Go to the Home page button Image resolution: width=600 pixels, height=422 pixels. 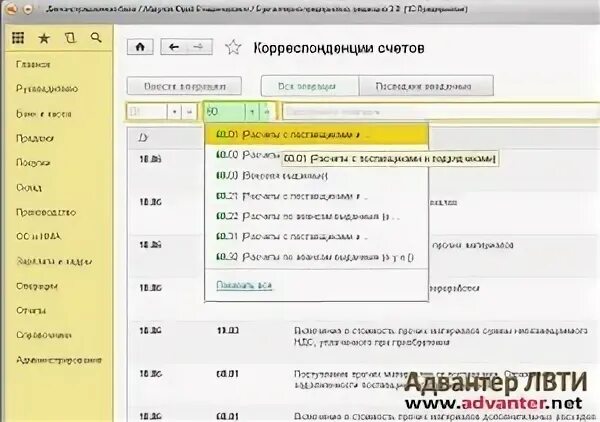pos(140,47)
